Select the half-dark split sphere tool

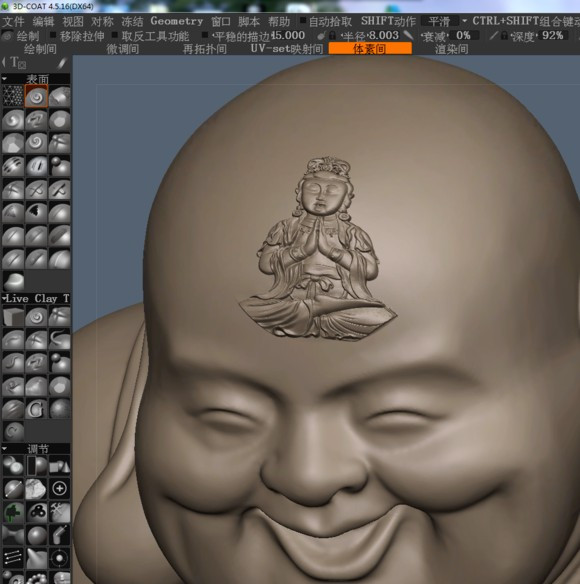tap(36, 466)
